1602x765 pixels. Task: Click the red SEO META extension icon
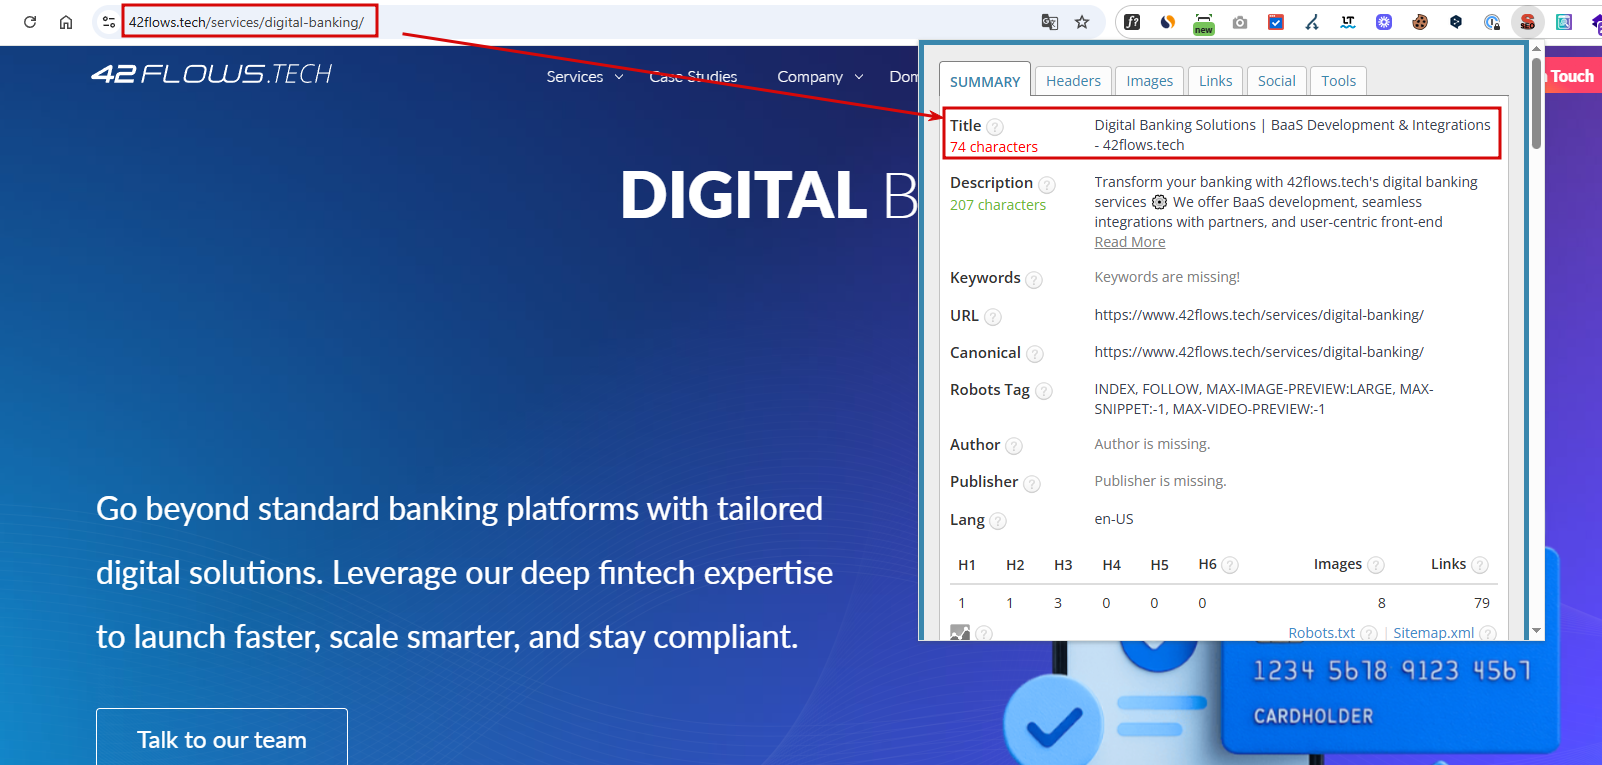click(1528, 22)
